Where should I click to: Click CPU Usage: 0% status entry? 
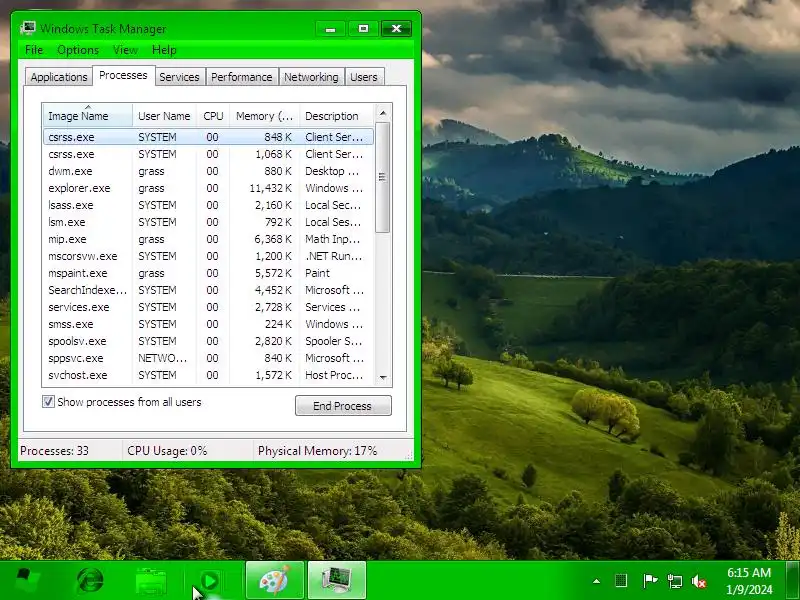coord(167,451)
